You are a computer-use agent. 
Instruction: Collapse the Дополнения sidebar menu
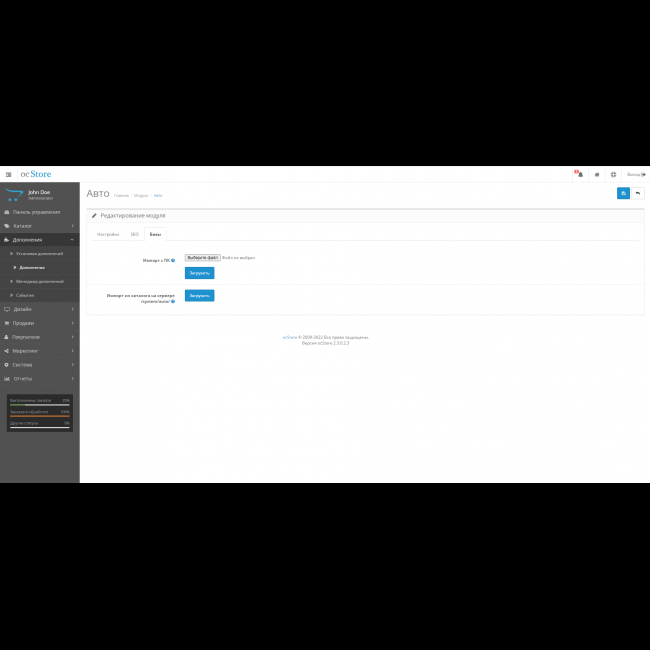[x=40, y=240]
